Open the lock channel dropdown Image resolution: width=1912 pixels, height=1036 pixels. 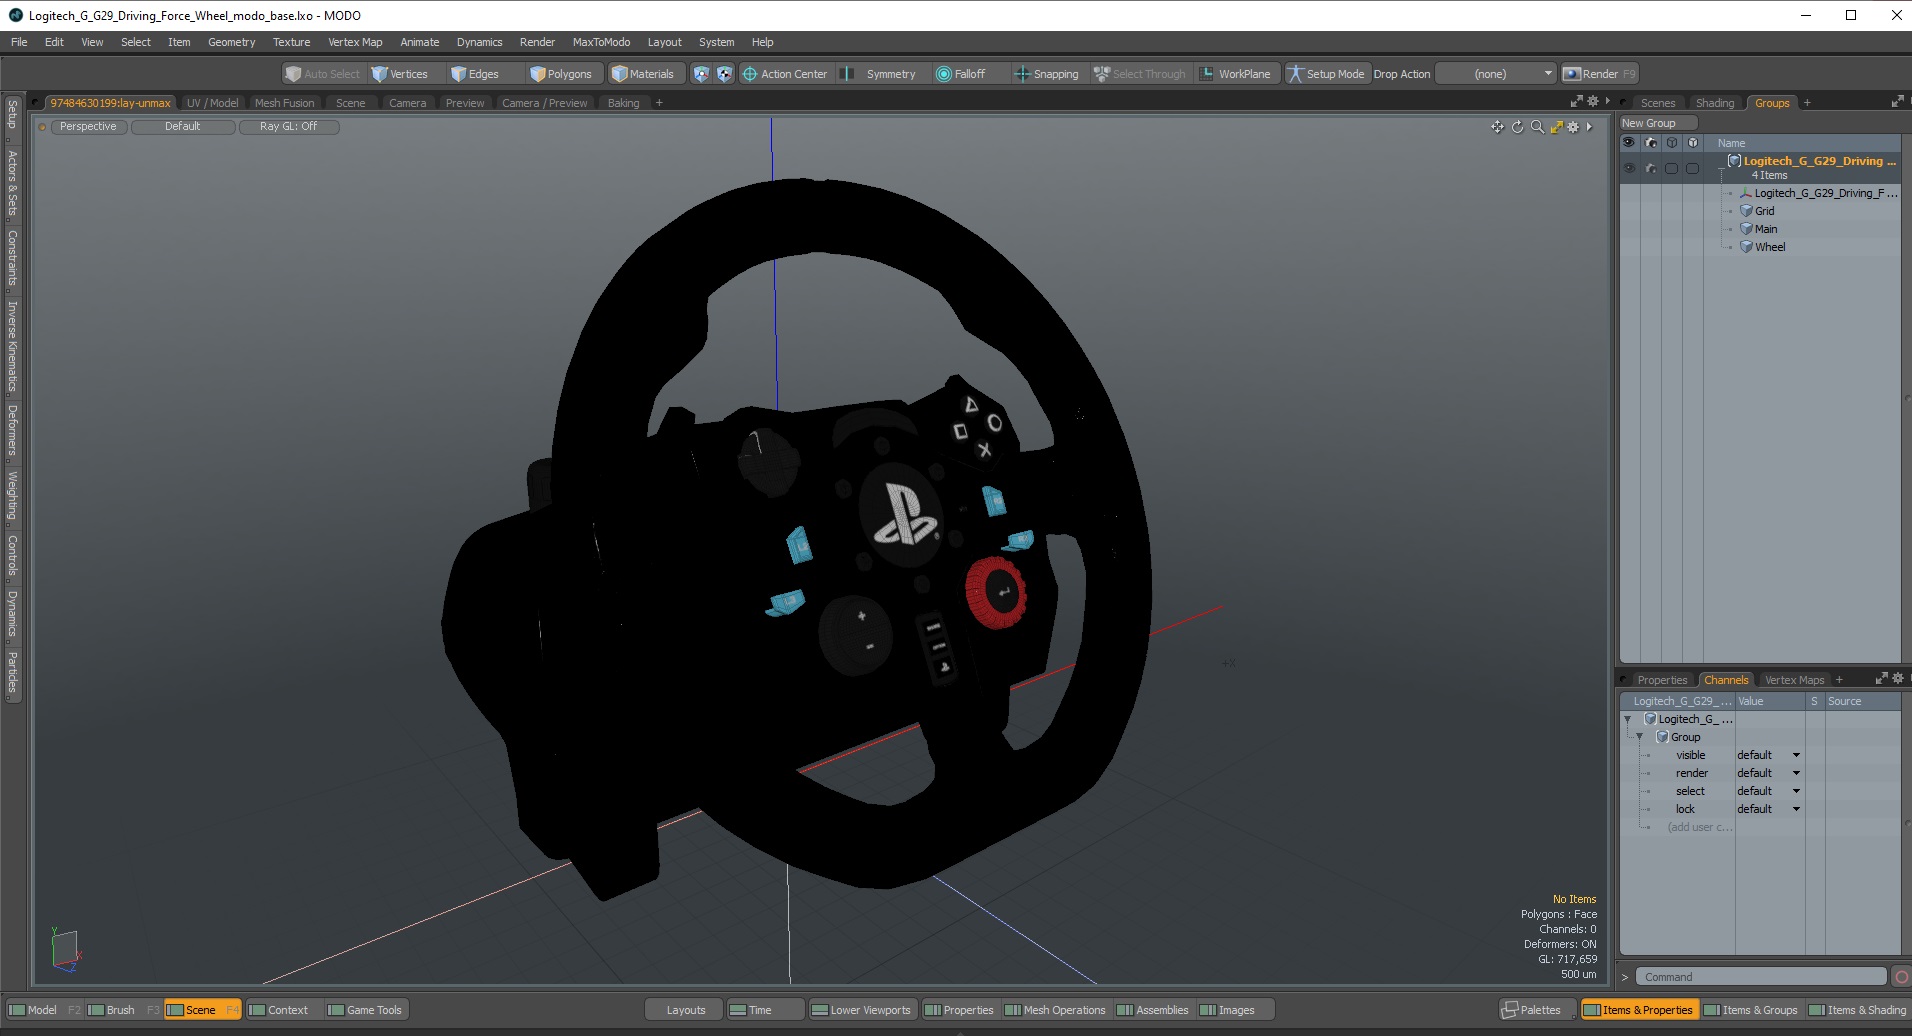[1796, 809]
